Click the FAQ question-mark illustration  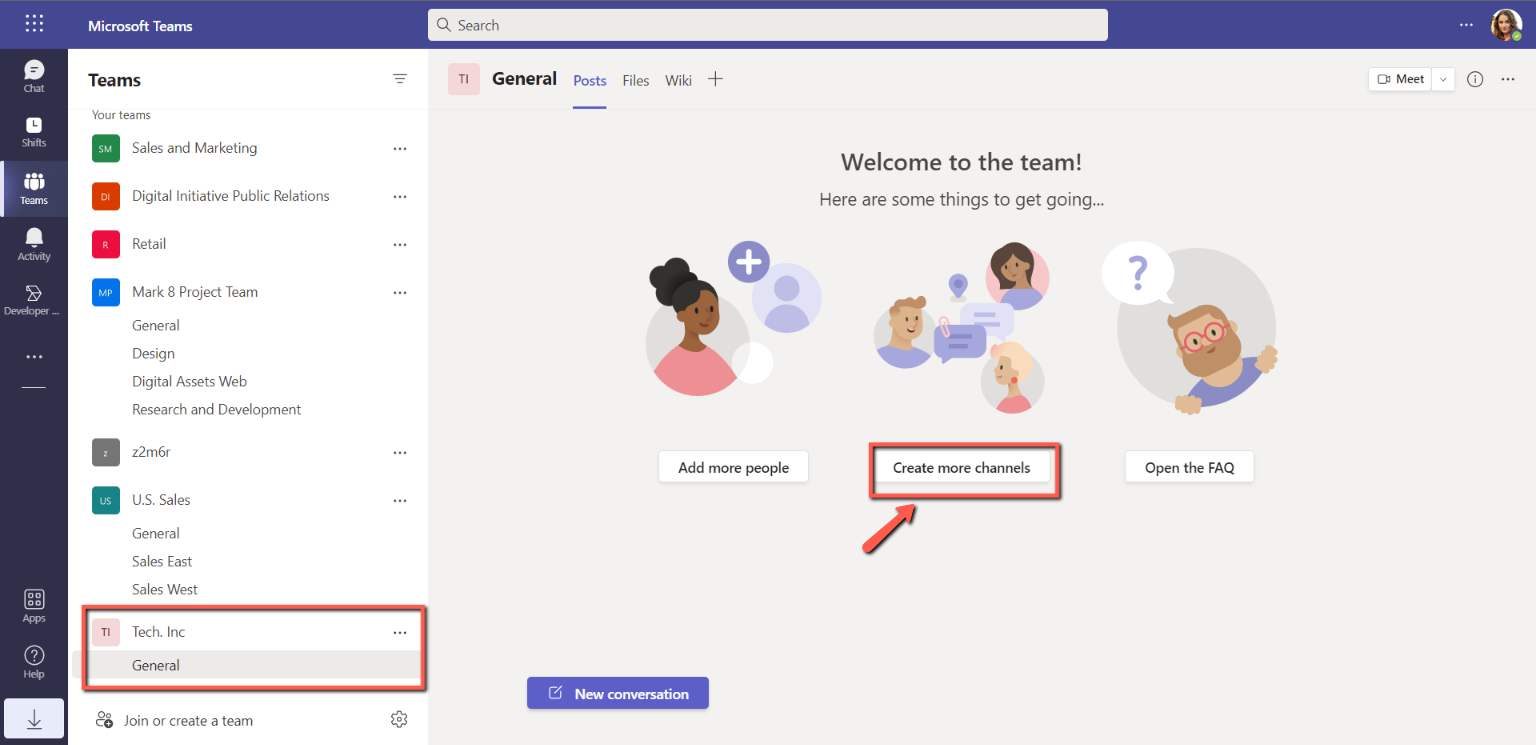[x=1189, y=328]
